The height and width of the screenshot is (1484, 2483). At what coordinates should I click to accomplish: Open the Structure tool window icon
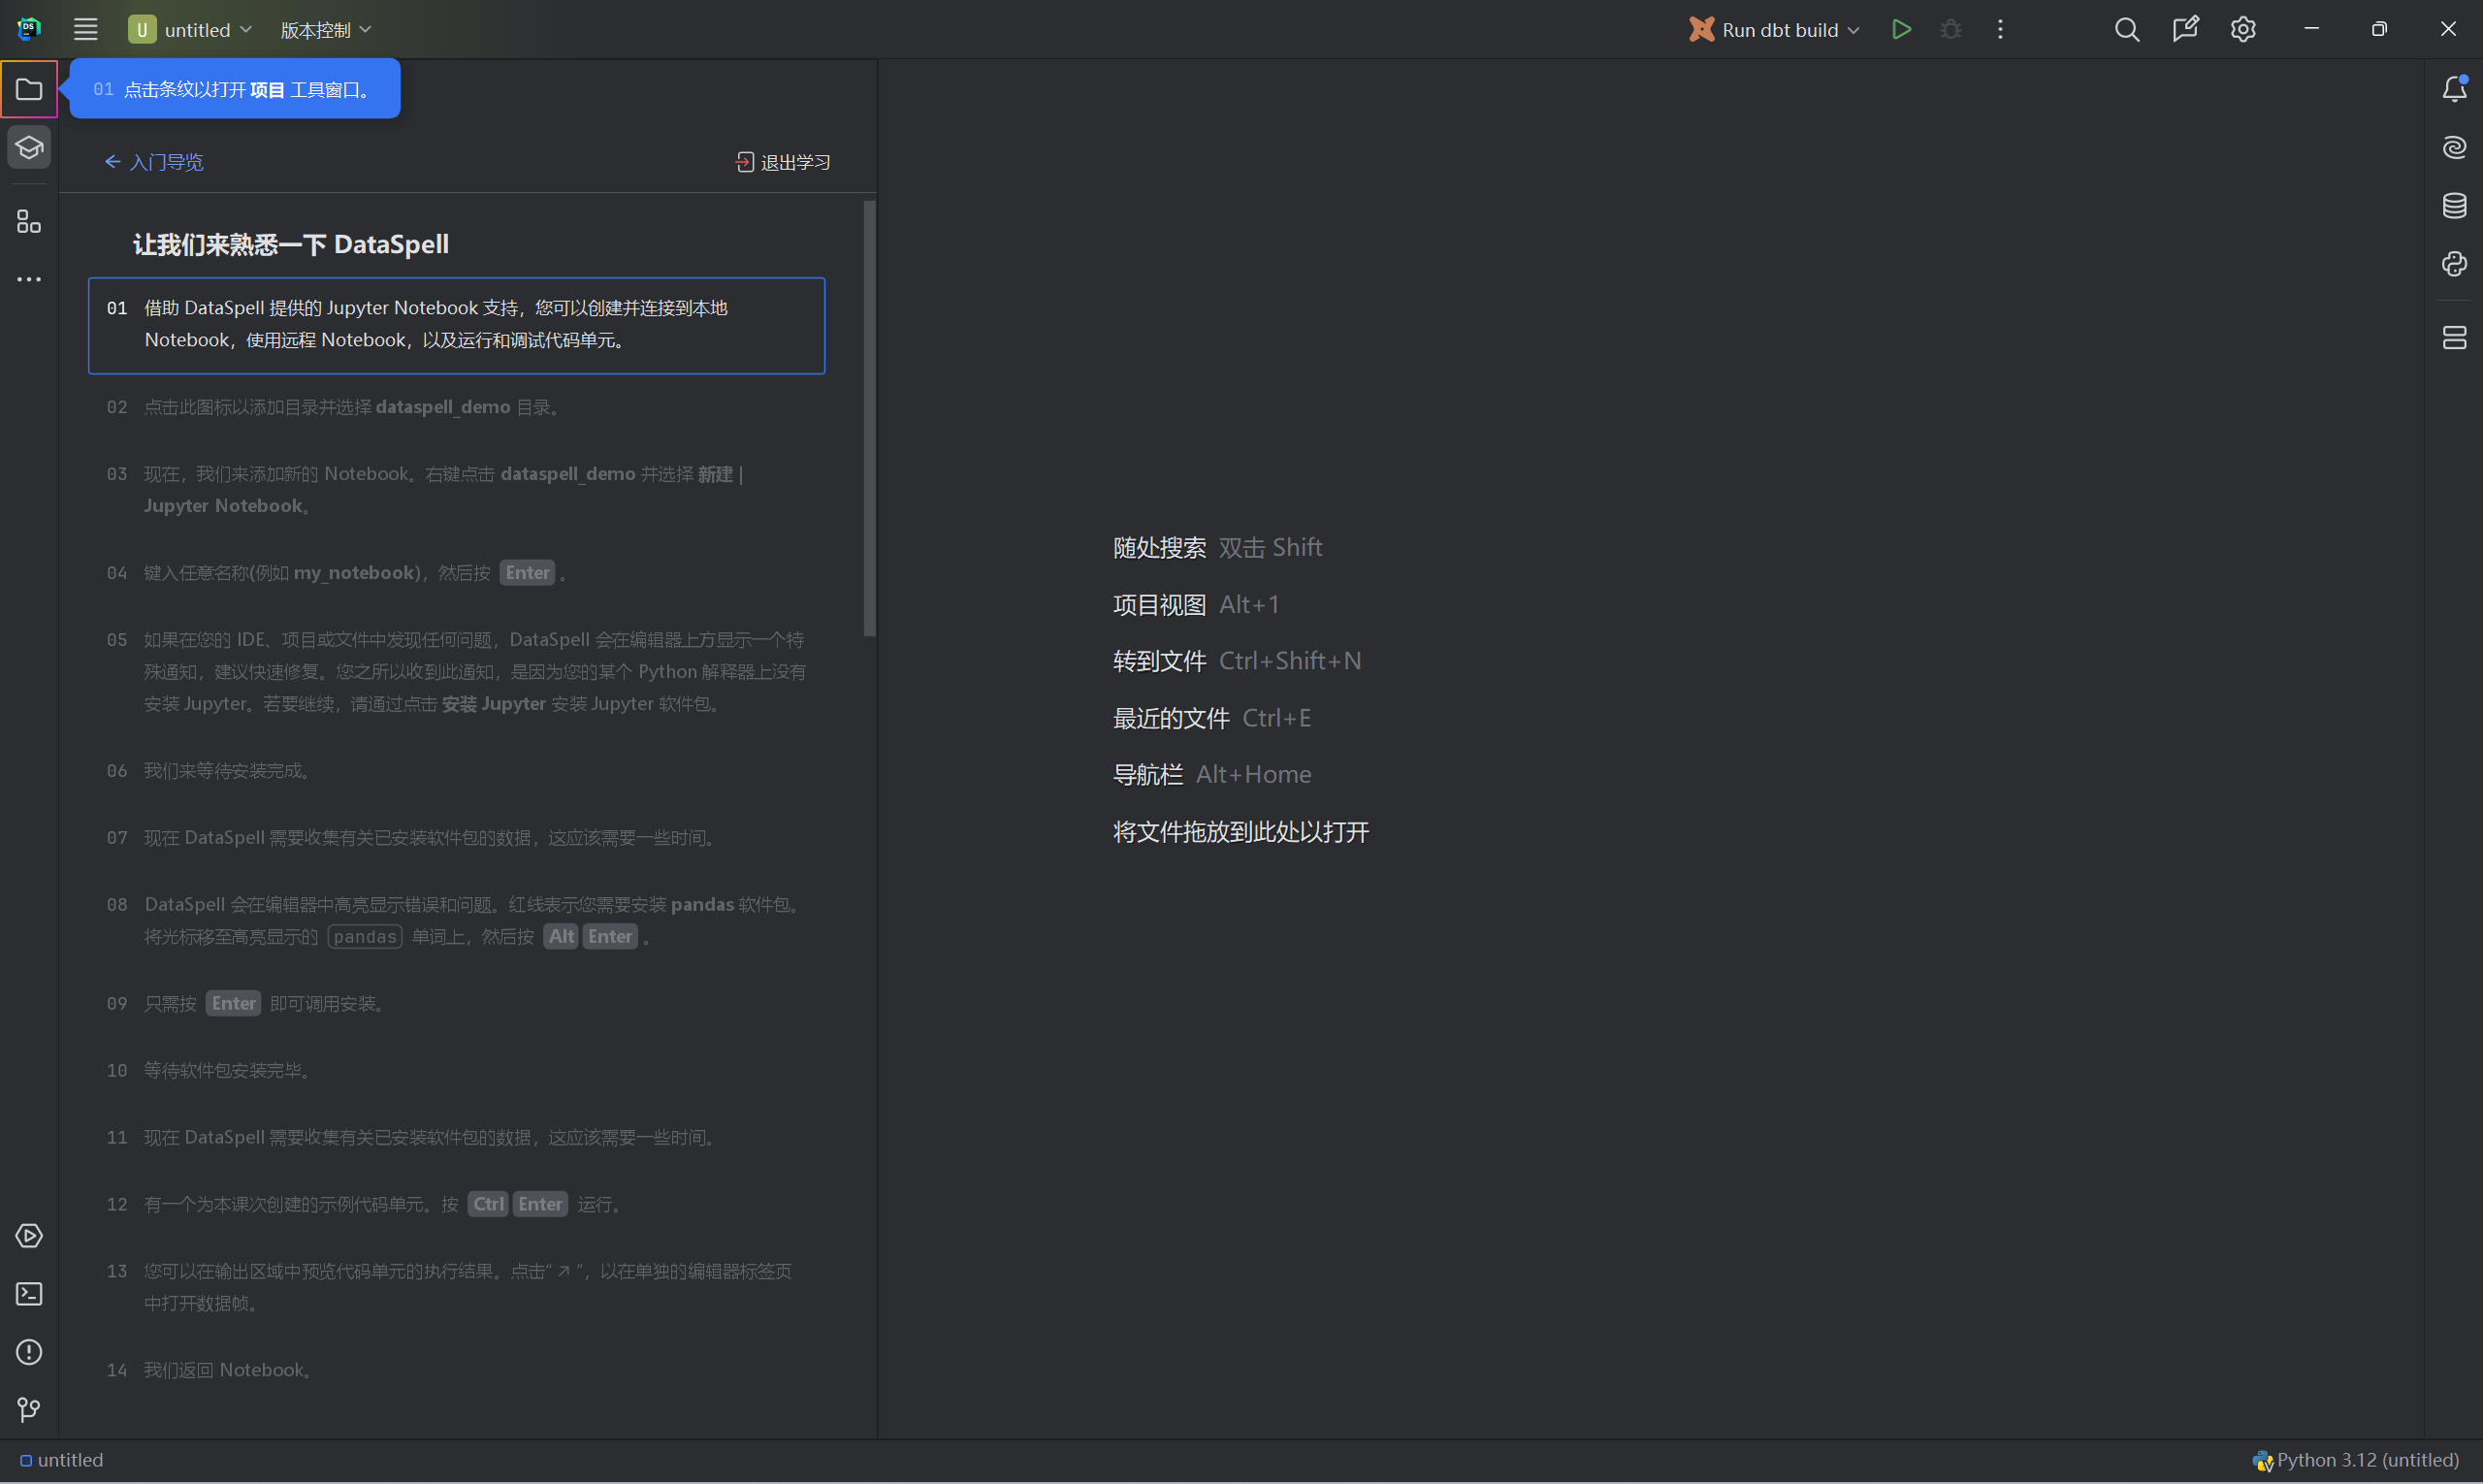click(x=29, y=222)
